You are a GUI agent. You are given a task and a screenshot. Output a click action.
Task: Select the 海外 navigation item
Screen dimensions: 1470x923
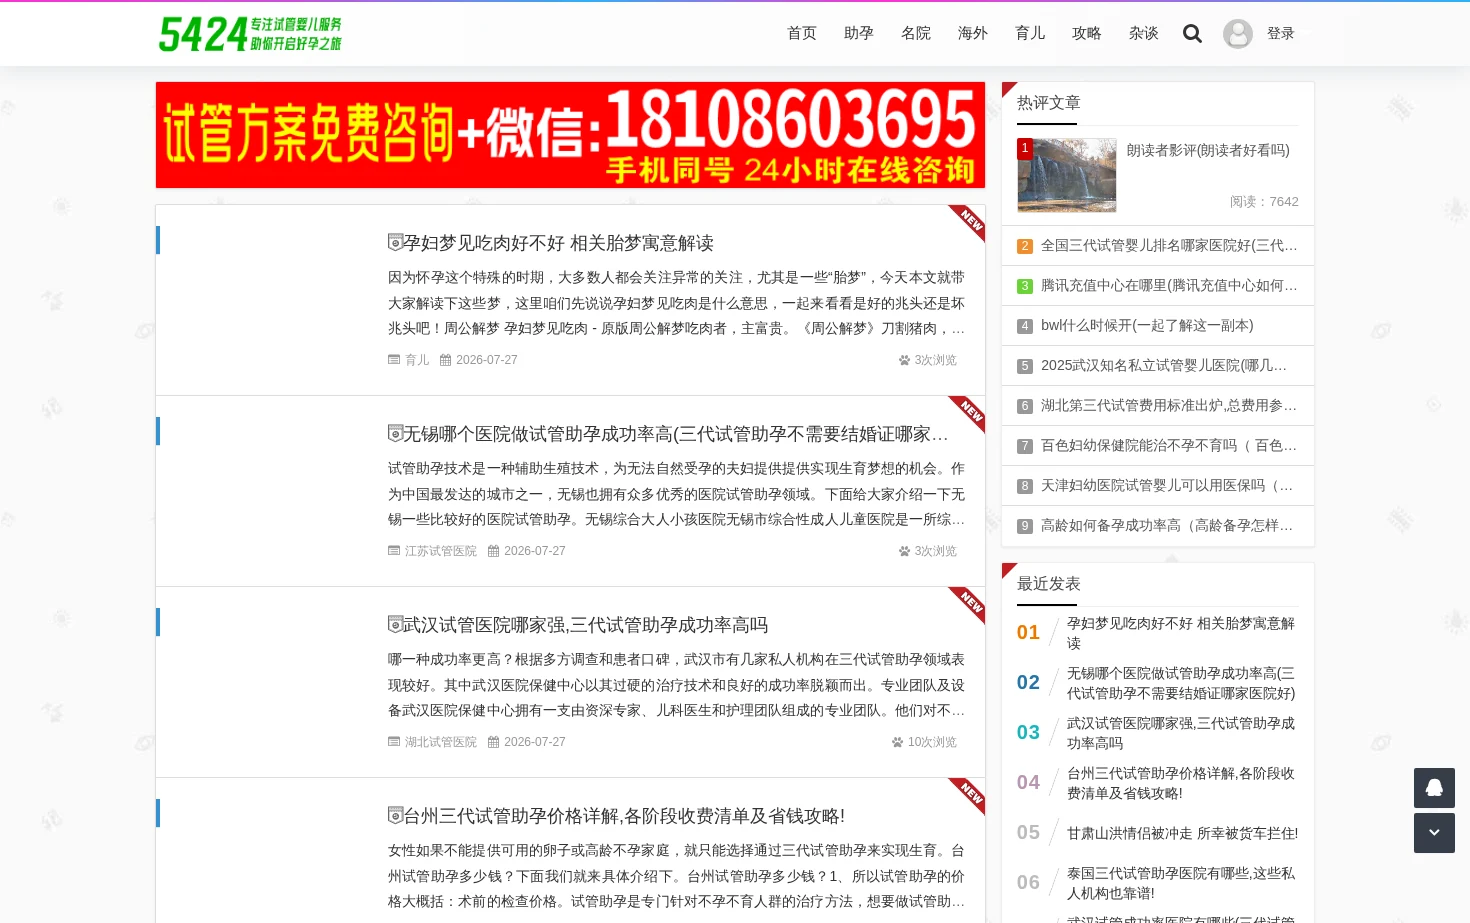973,34
